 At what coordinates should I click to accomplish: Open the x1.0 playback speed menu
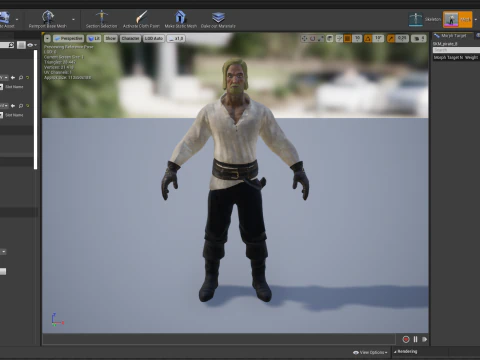click(x=176, y=39)
